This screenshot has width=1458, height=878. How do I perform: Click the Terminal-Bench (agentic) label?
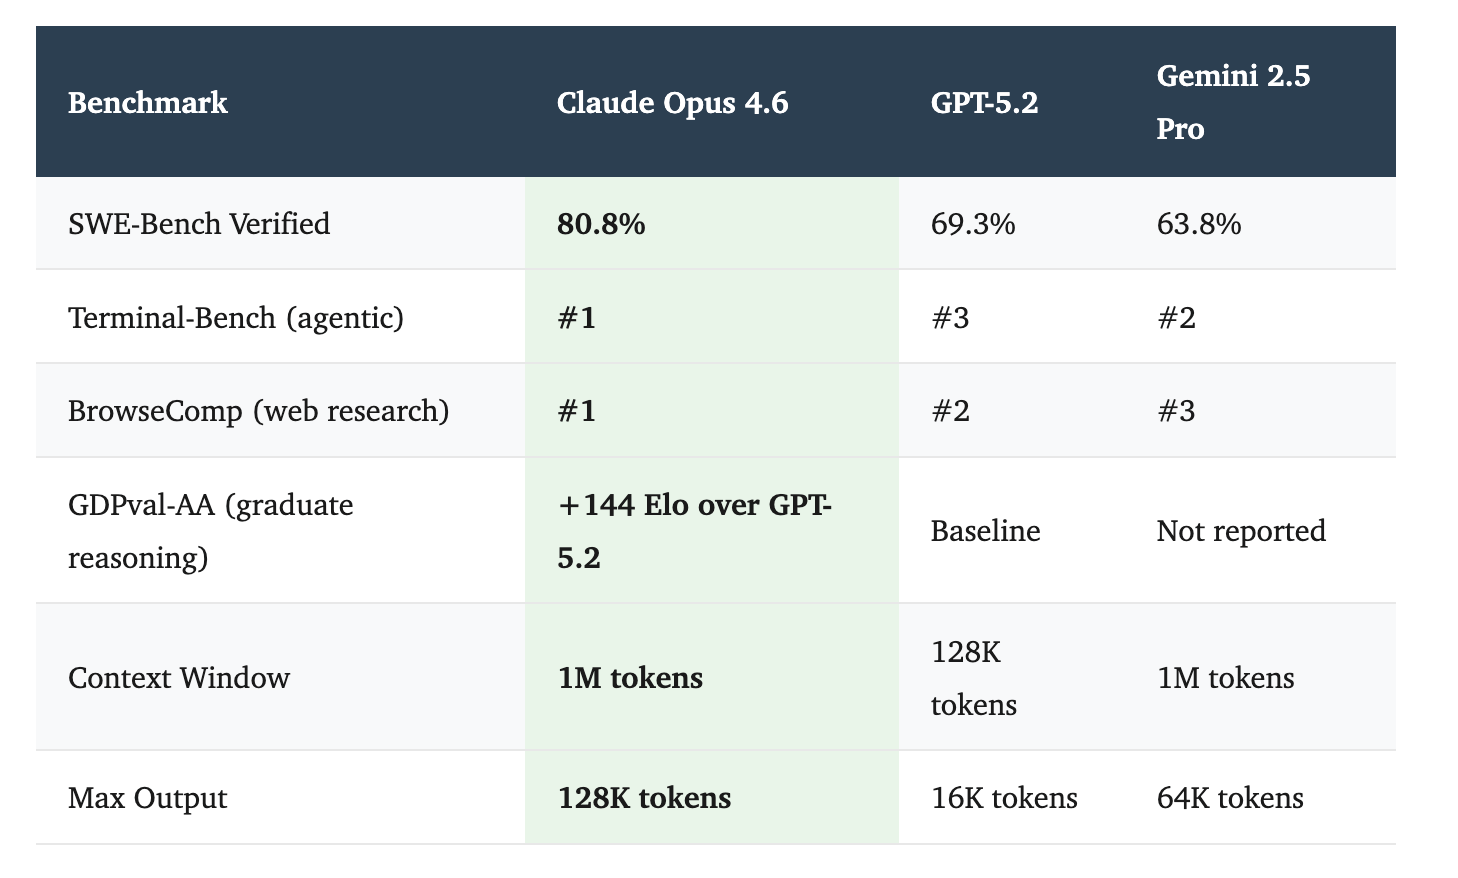(236, 317)
